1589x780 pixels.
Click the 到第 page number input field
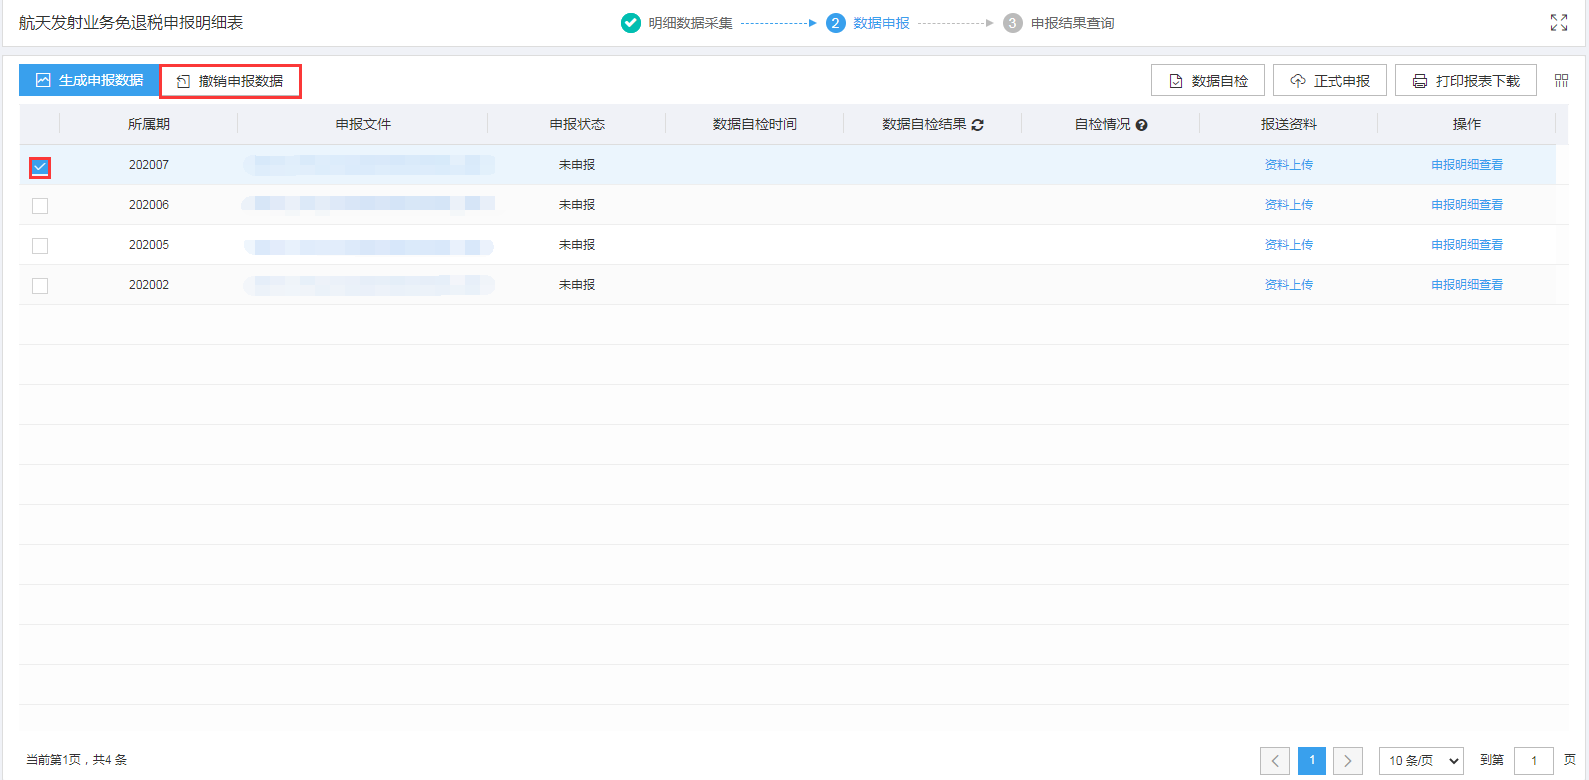pyautogui.click(x=1534, y=761)
